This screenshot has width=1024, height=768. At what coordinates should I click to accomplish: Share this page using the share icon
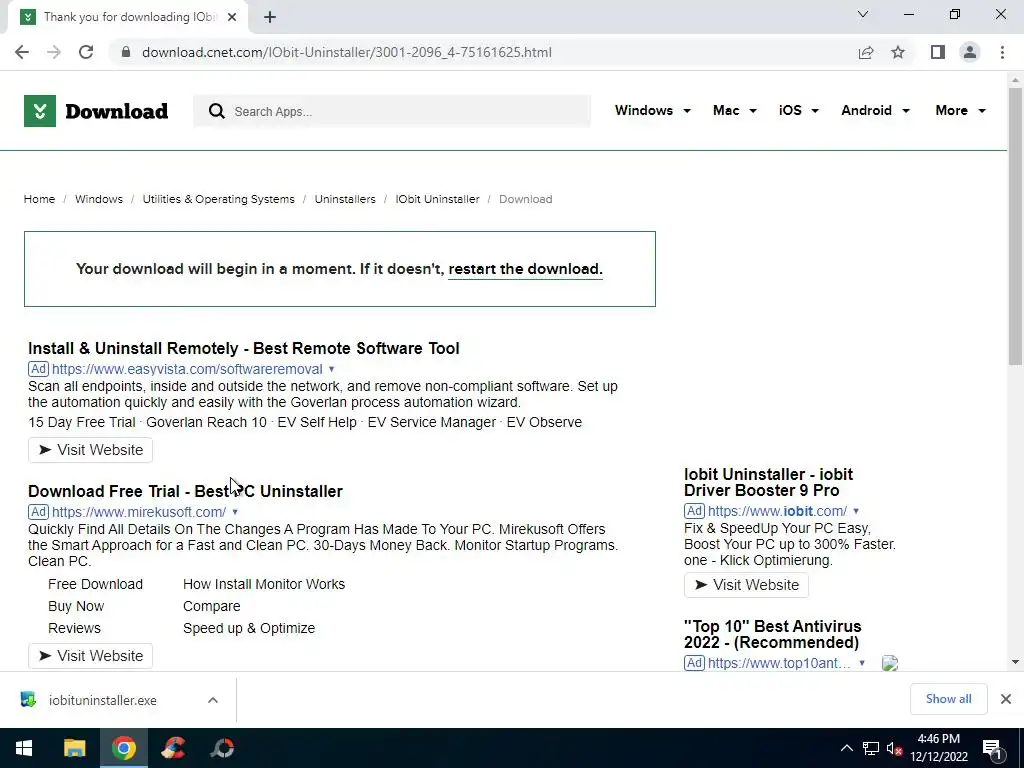tap(866, 52)
